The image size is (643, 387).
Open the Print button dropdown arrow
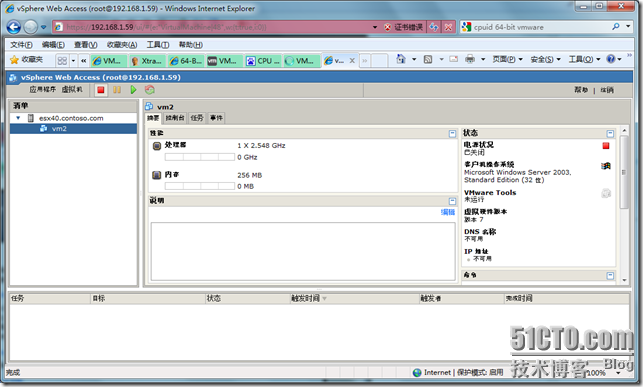click(x=483, y=59)
